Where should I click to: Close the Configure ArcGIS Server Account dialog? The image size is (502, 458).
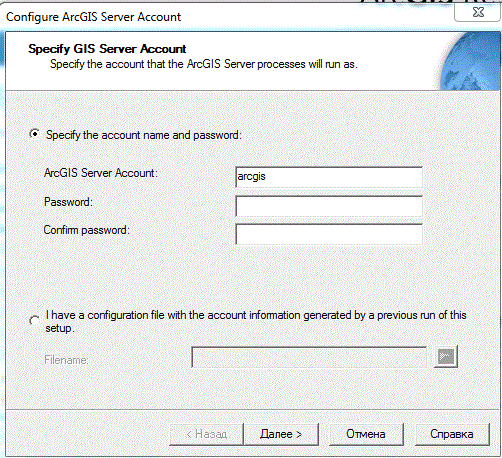coord(478,12)
